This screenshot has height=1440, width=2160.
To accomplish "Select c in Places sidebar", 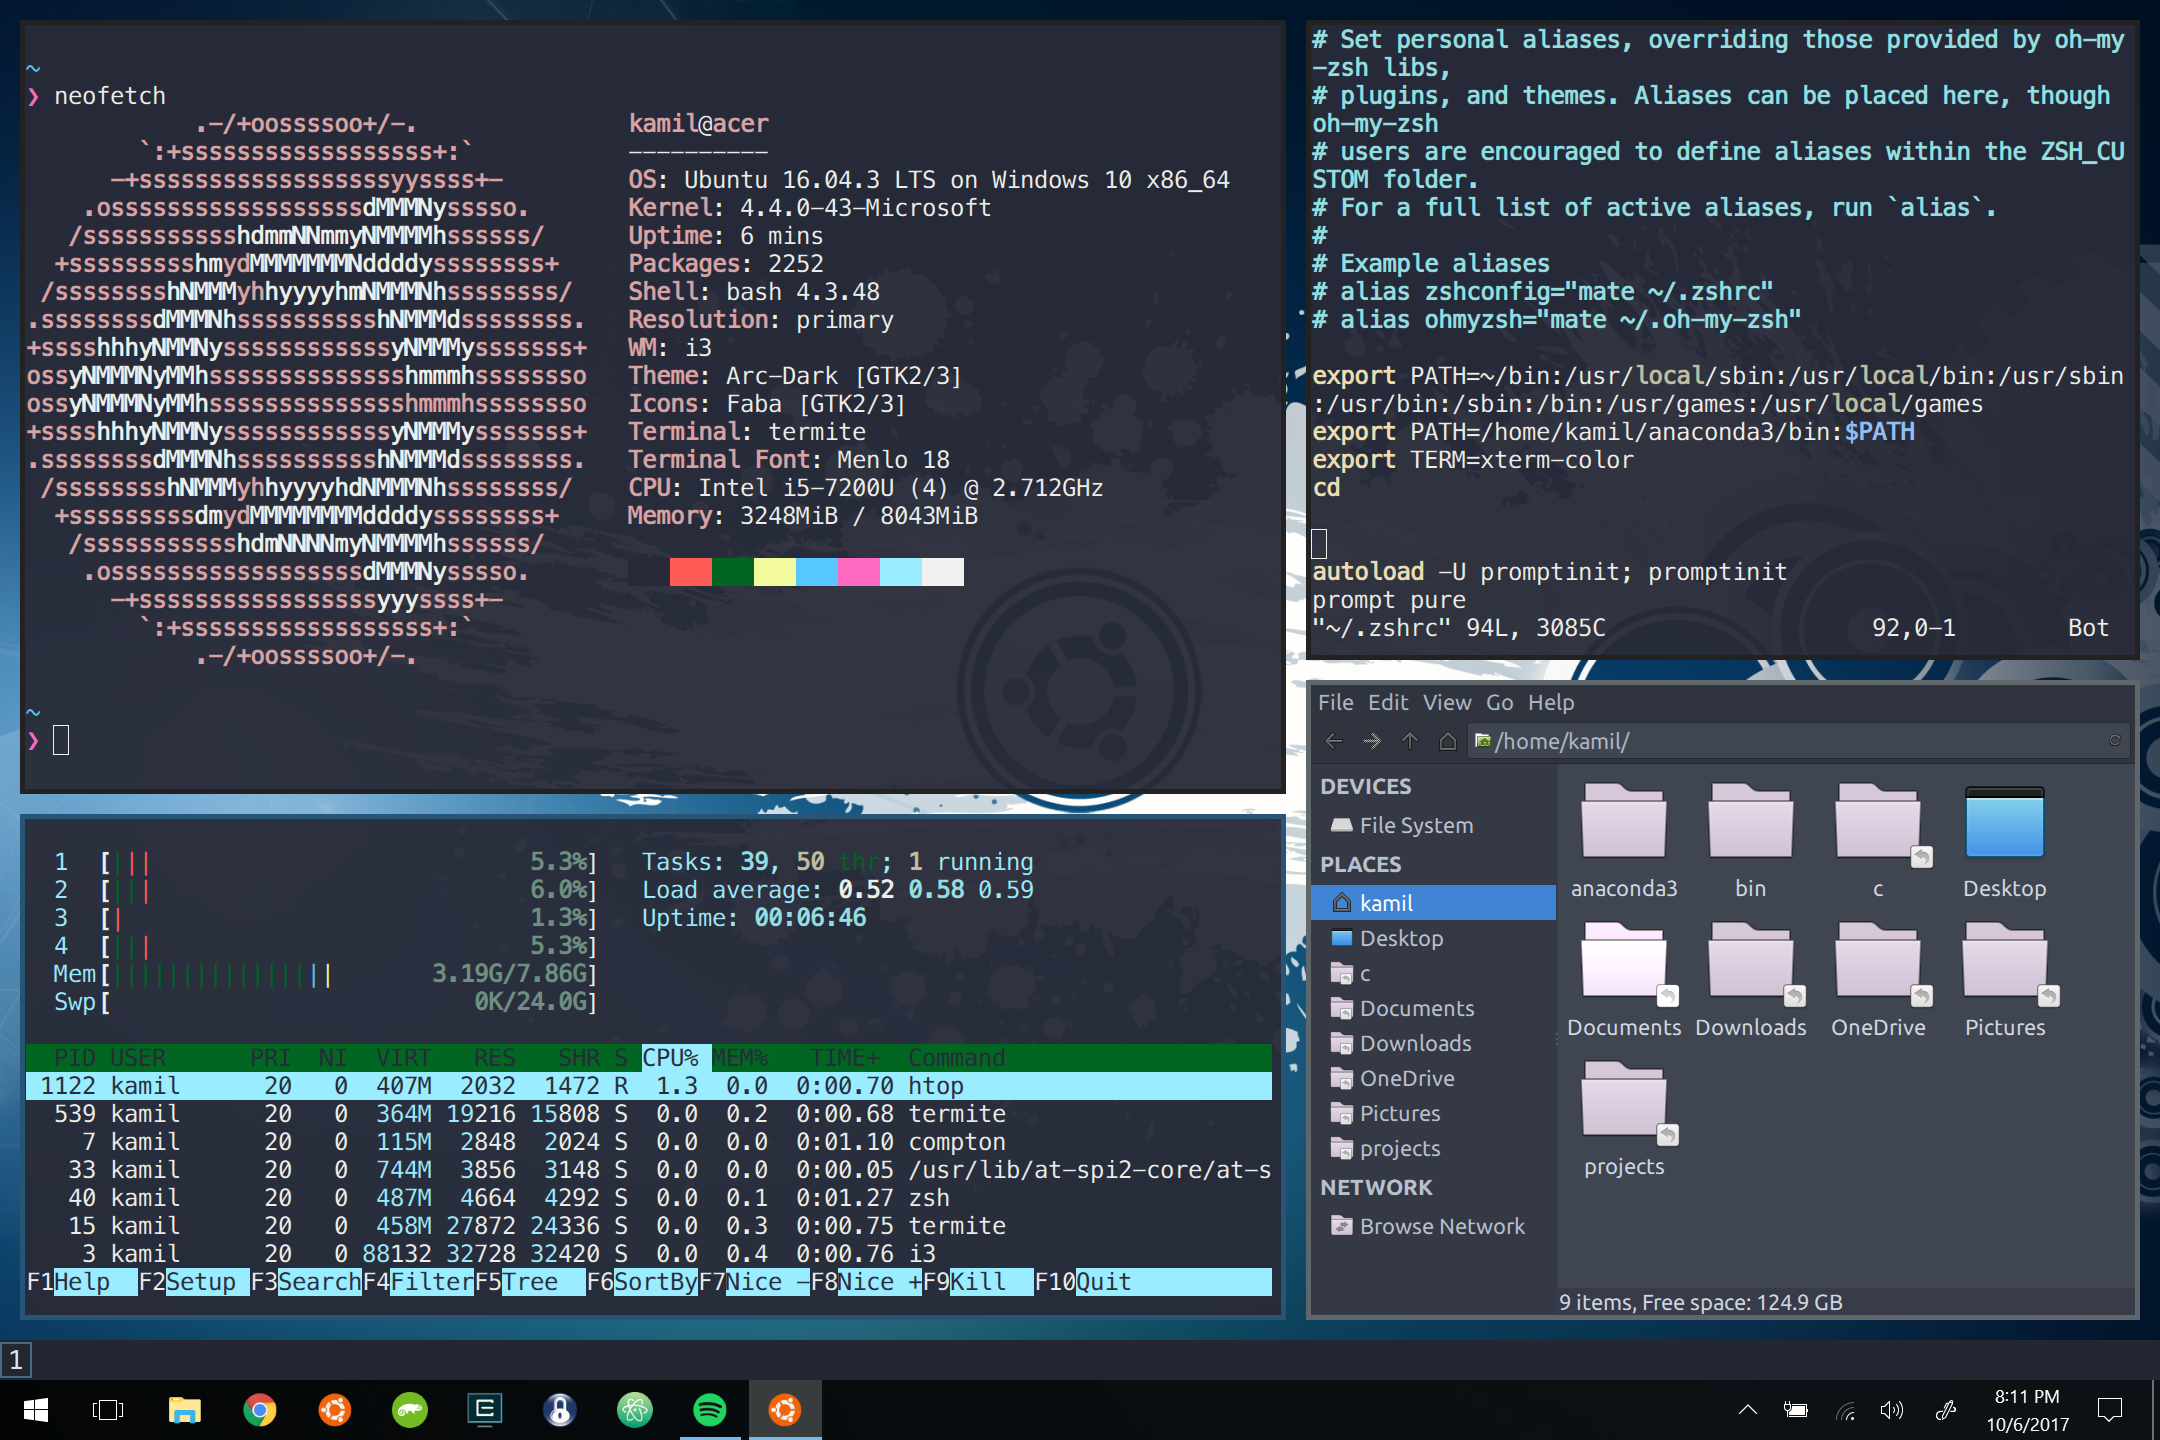I will [1433, 973].
